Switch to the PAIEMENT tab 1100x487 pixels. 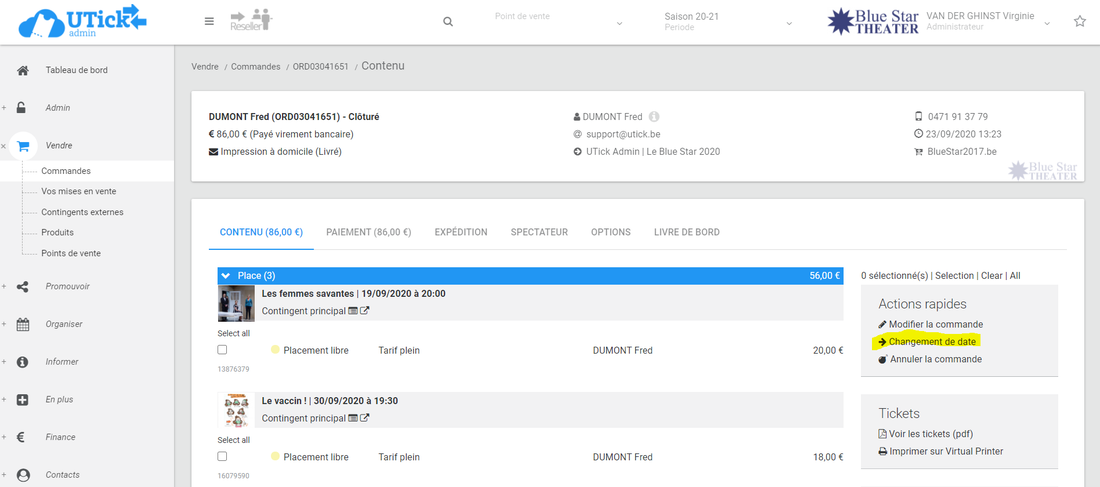click(368, 232)
